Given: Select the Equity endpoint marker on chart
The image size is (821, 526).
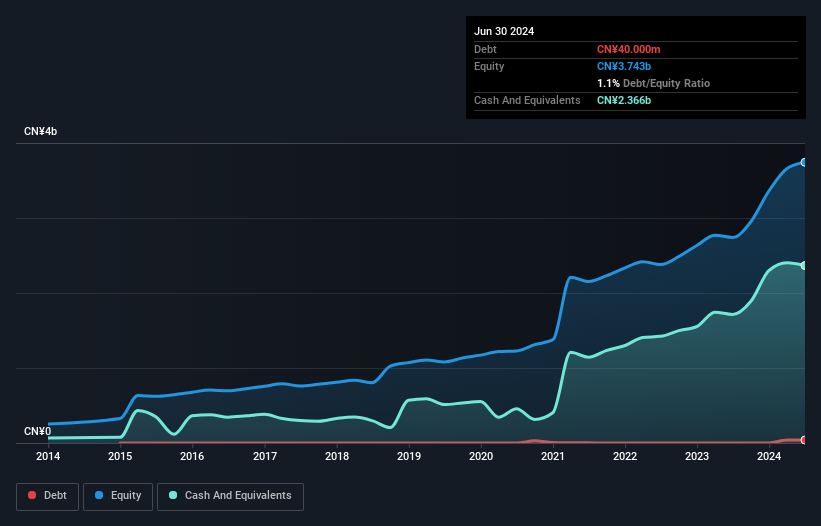Looking at the screenshot, I should point(804,163).
